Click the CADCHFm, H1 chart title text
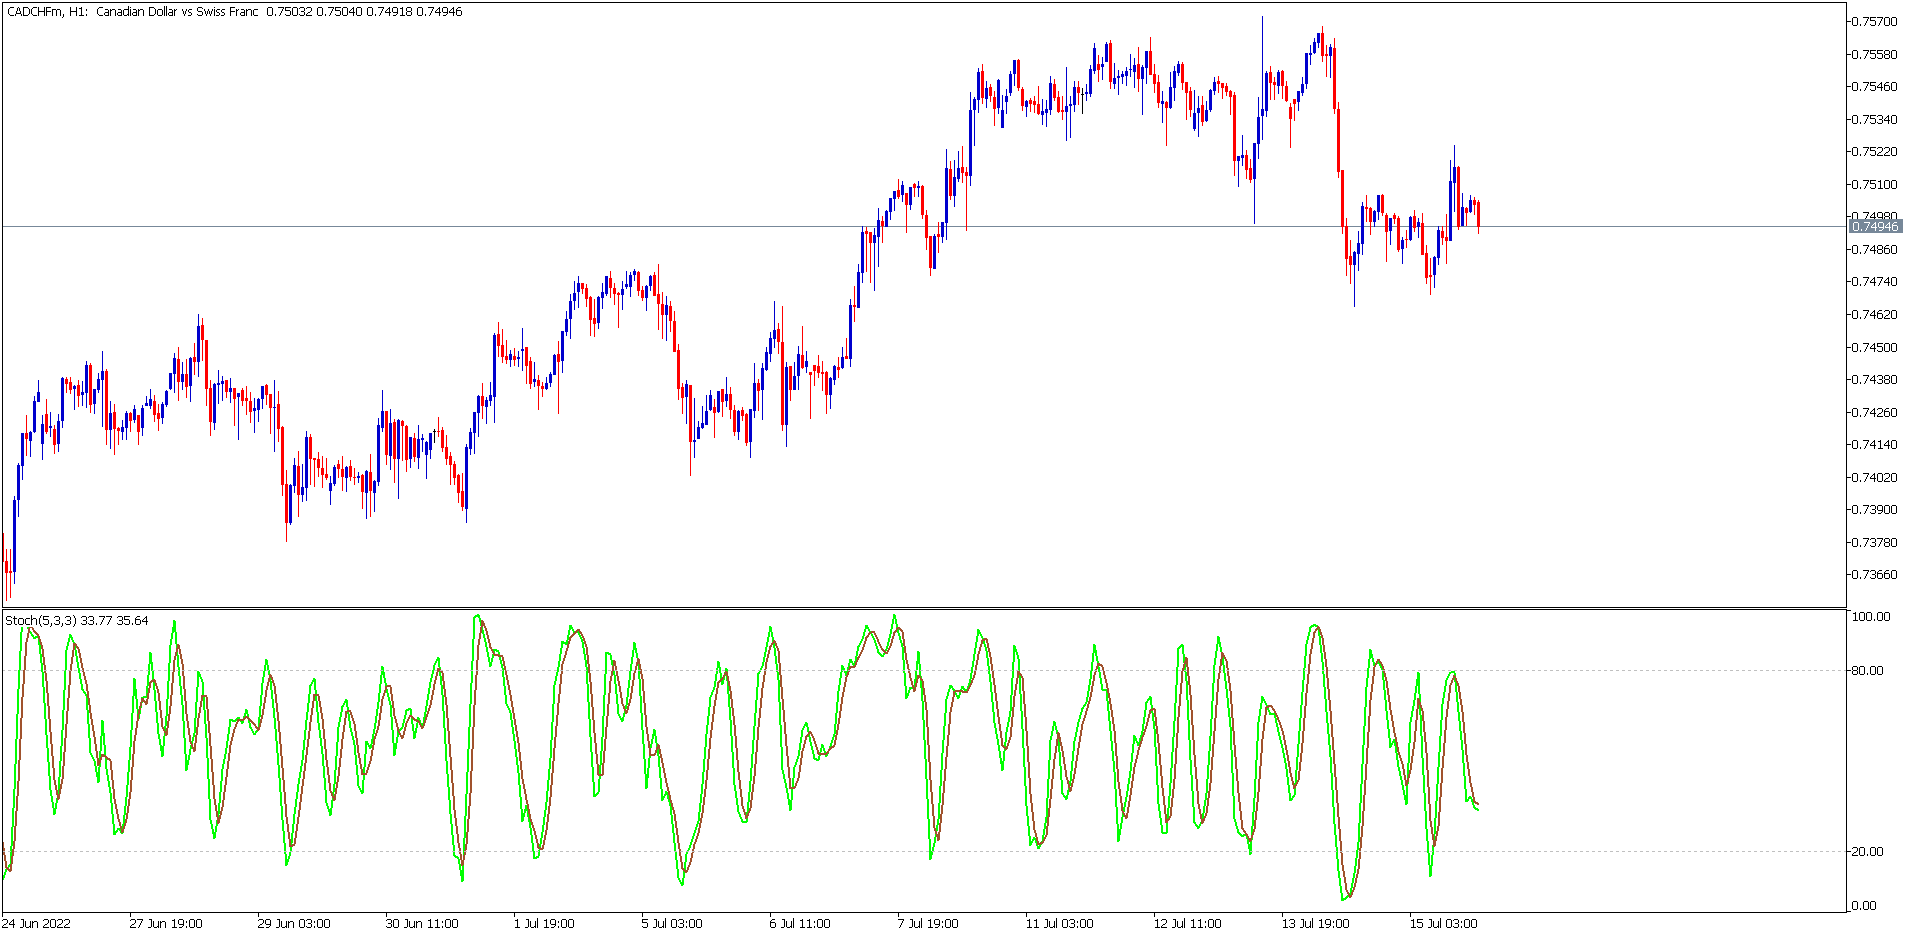This screenshot has height=936, width=1916. click(234, 12)
